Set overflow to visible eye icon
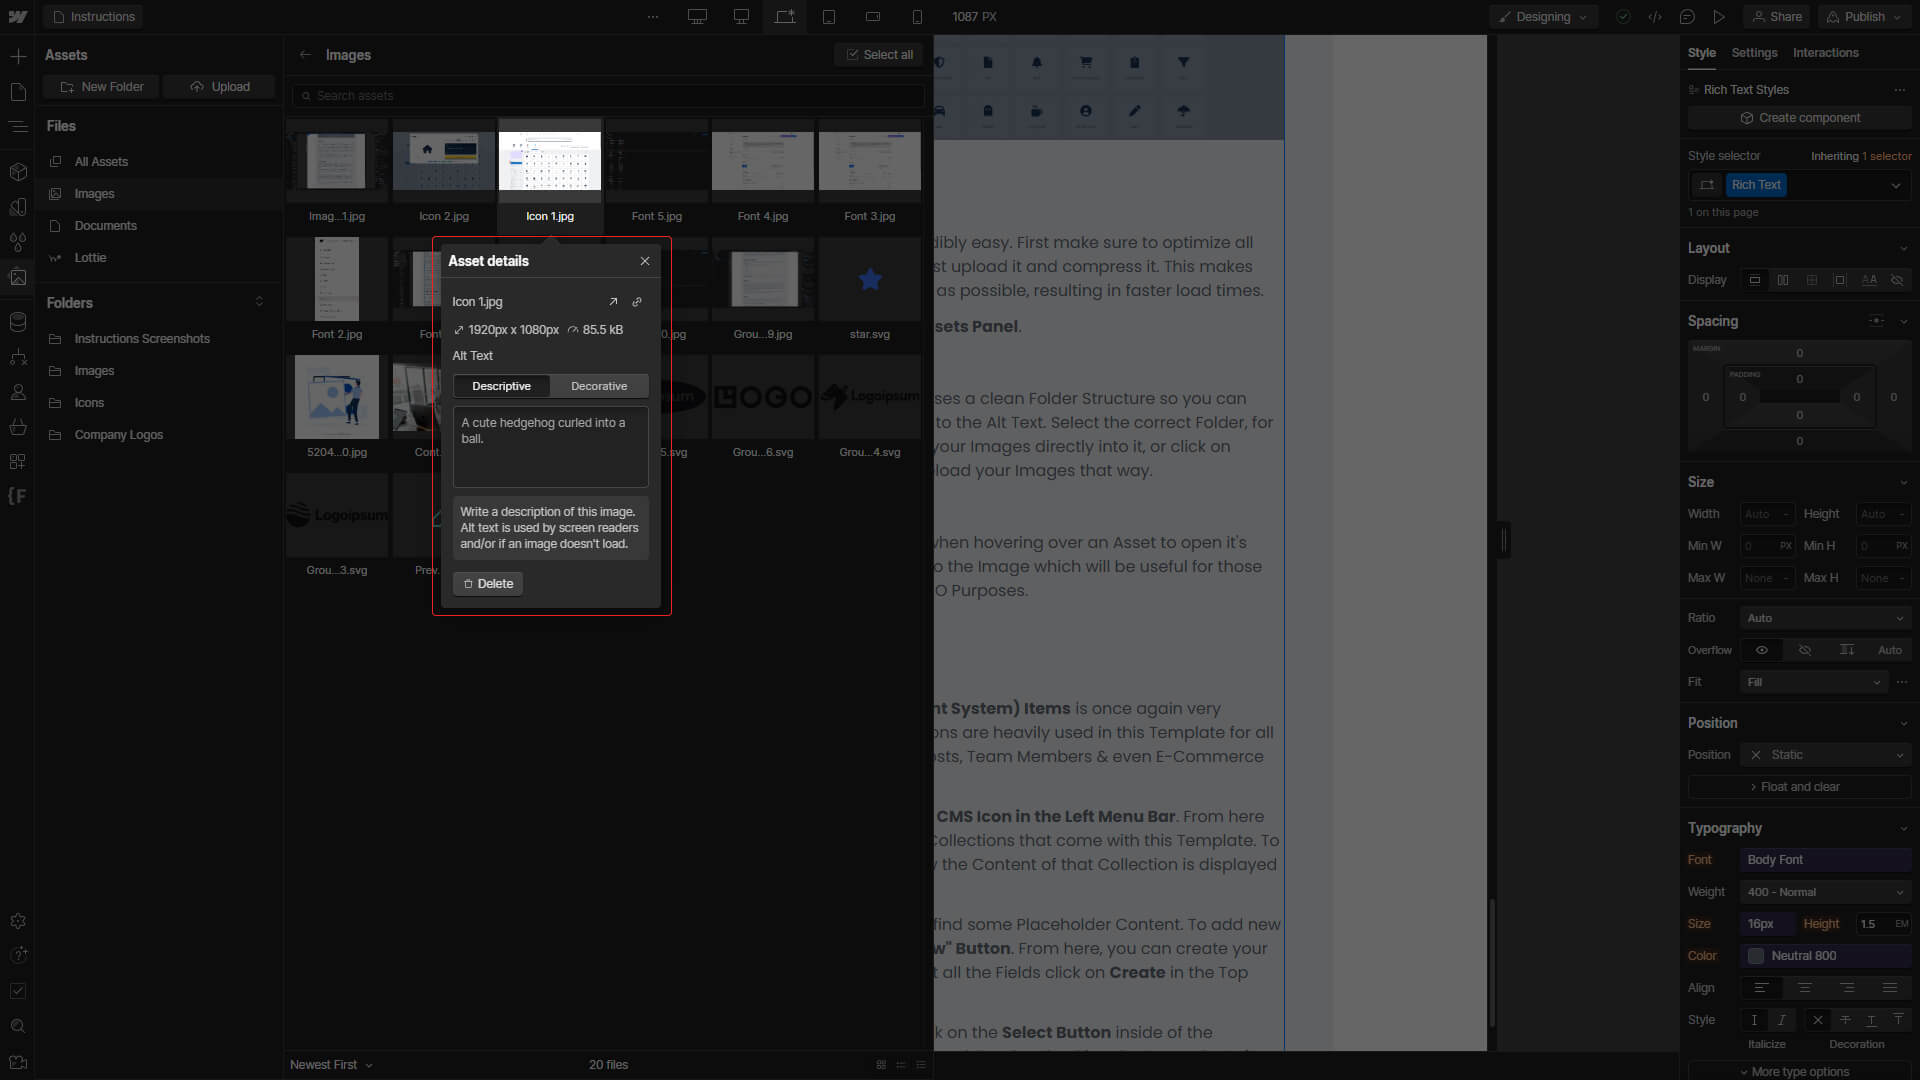1920x1080 pixels. 1762,650
